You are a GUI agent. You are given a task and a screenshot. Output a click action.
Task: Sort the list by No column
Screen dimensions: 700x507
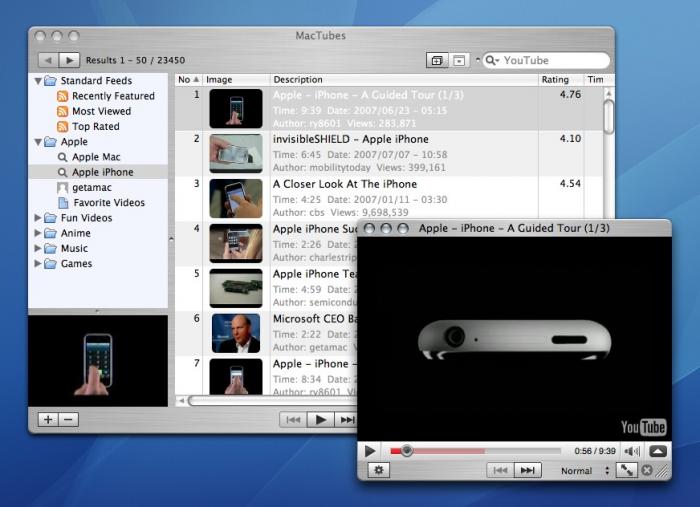pyautogui.click(x=188, y=79)
